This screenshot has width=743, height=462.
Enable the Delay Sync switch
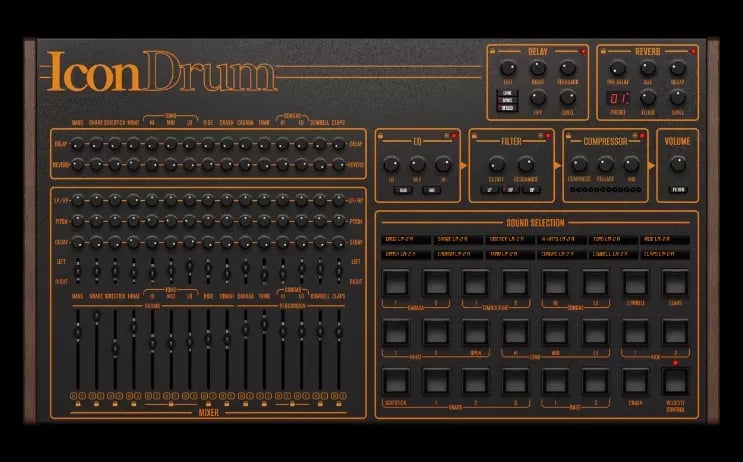pos(507,100)
